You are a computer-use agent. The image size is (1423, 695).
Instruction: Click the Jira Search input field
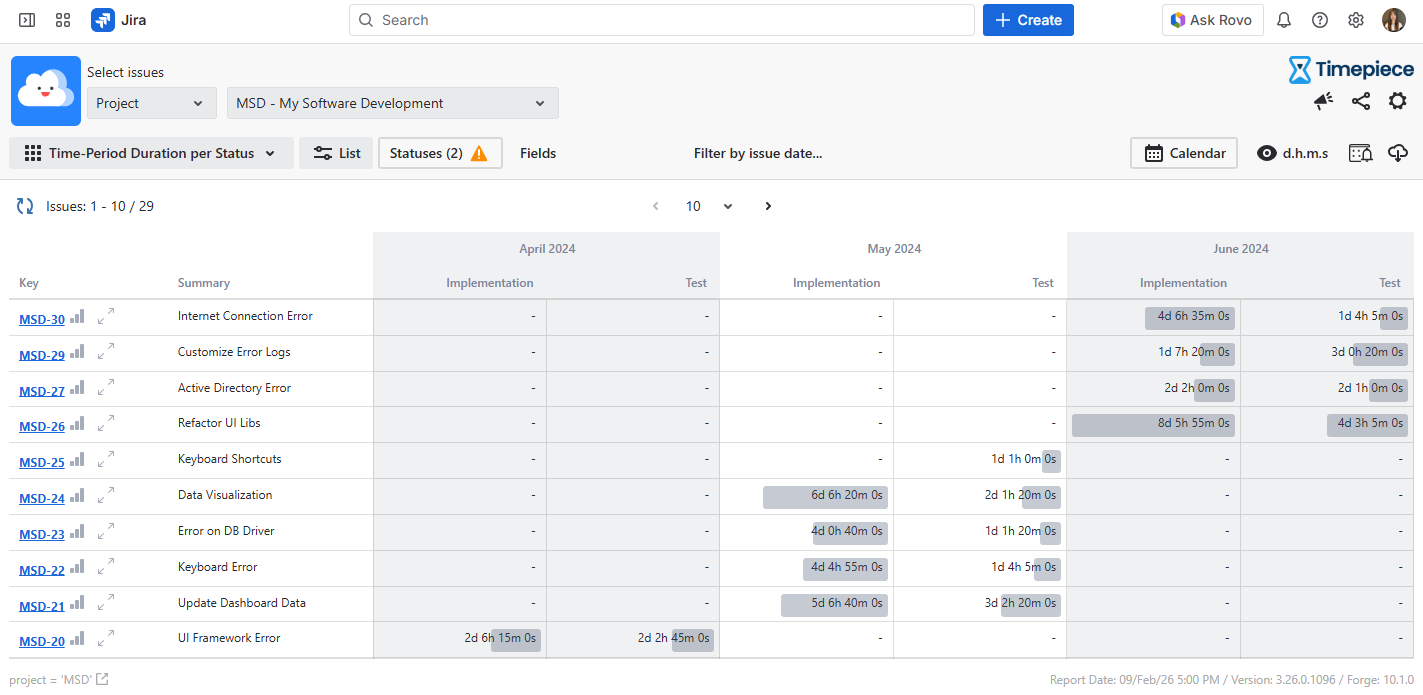[x=661, y=20]
